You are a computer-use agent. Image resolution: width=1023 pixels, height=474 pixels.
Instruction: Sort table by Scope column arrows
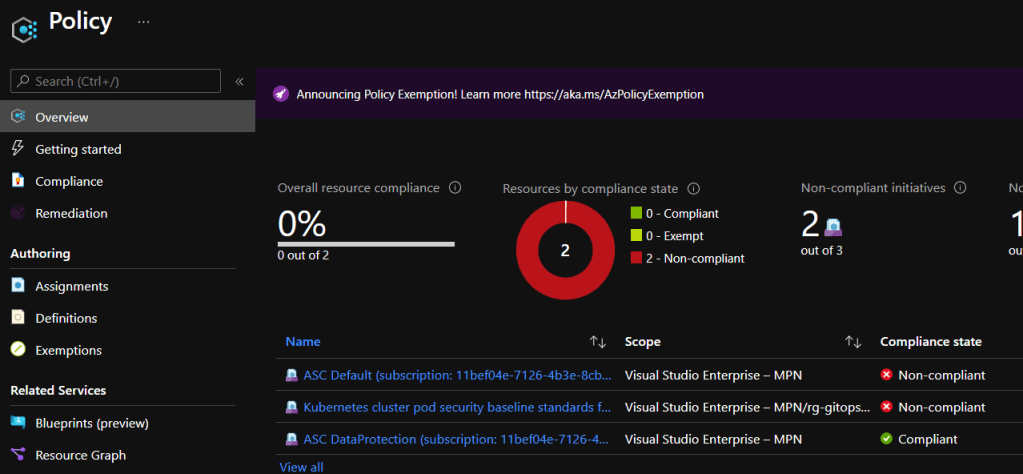tap(853, 342)
